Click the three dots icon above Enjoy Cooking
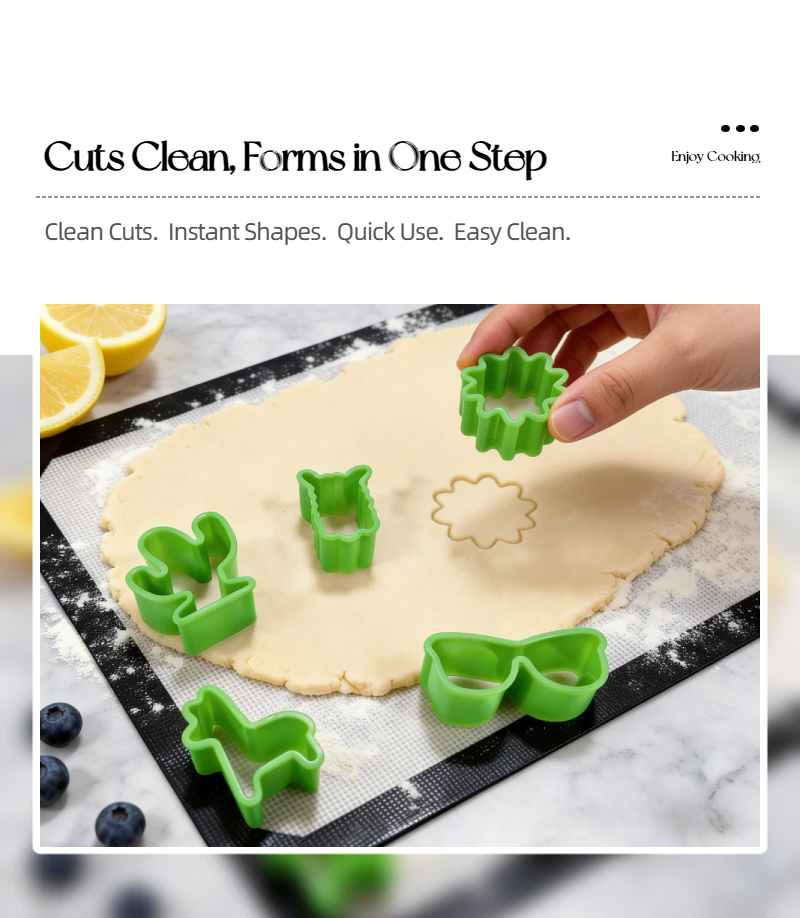800x918 pixels. tap(740, 128)
